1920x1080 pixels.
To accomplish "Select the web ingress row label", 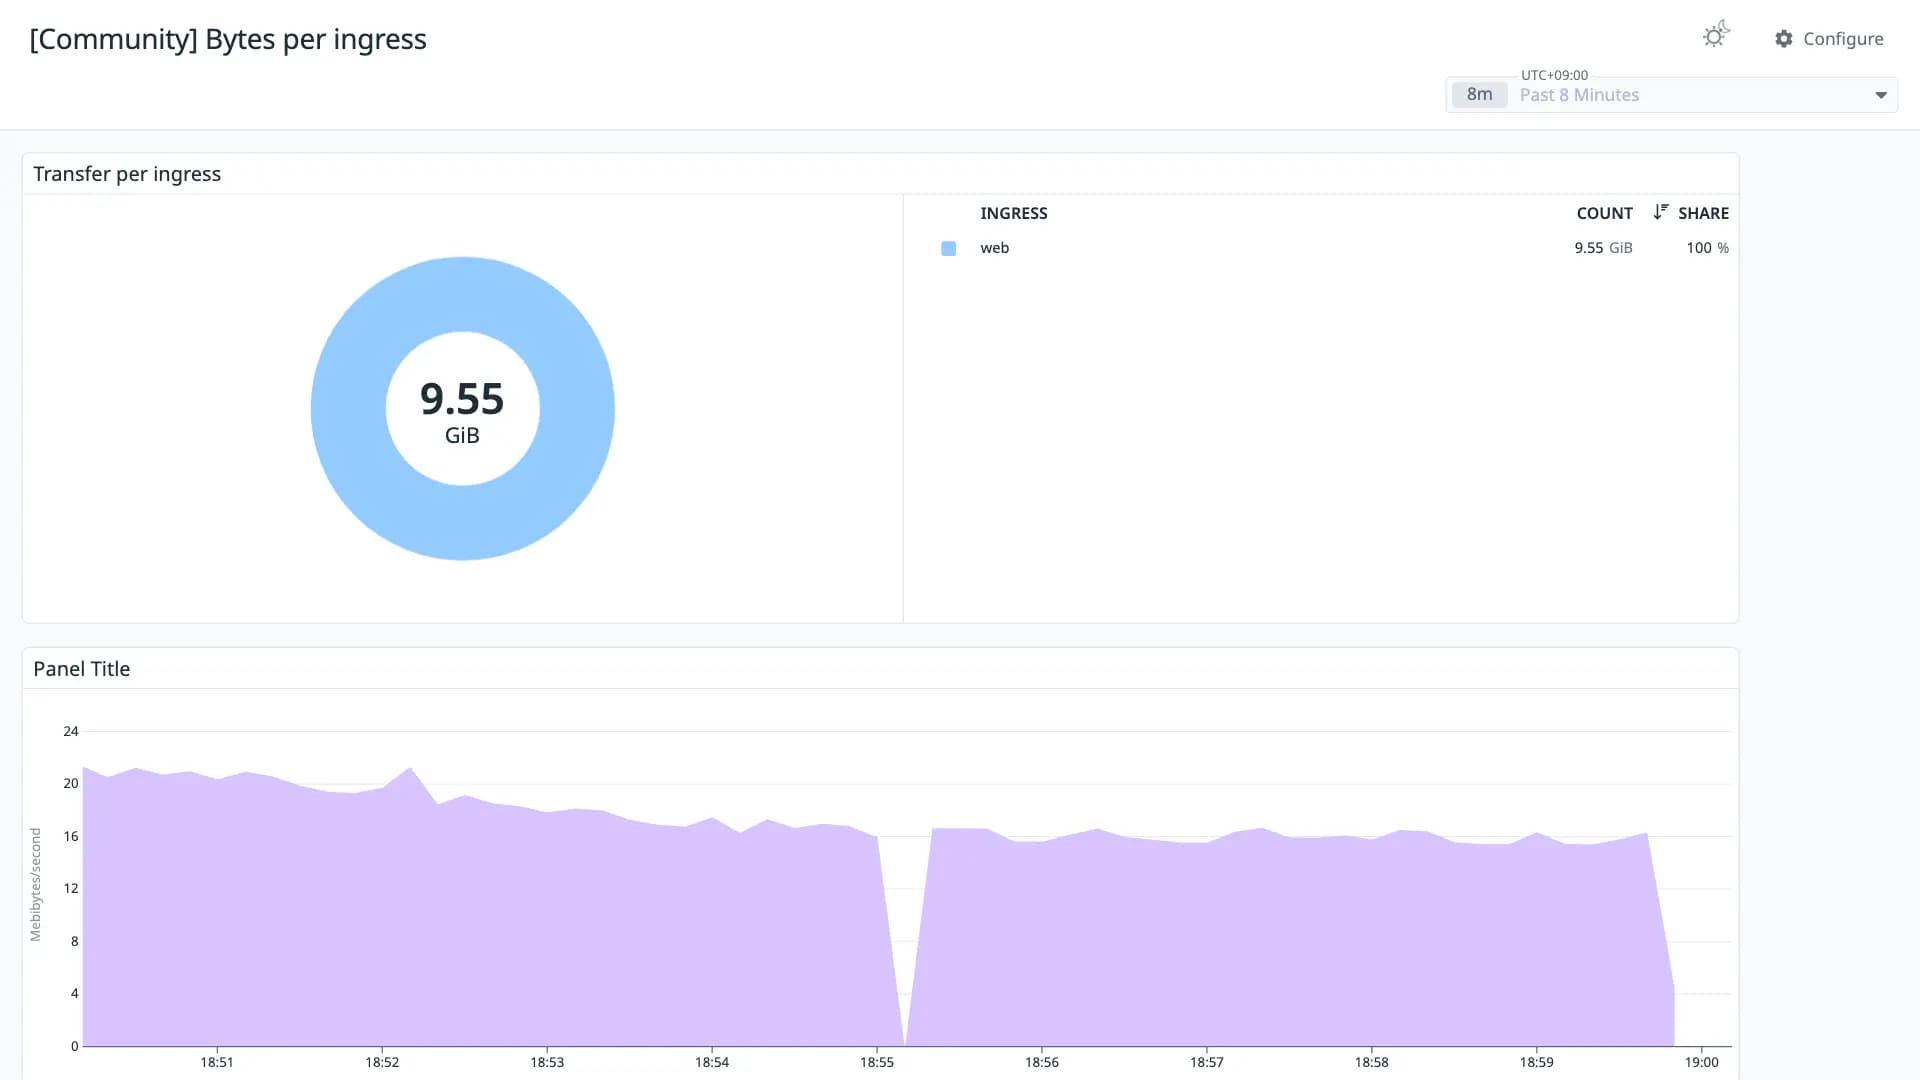I will click(x=995, y=248).
